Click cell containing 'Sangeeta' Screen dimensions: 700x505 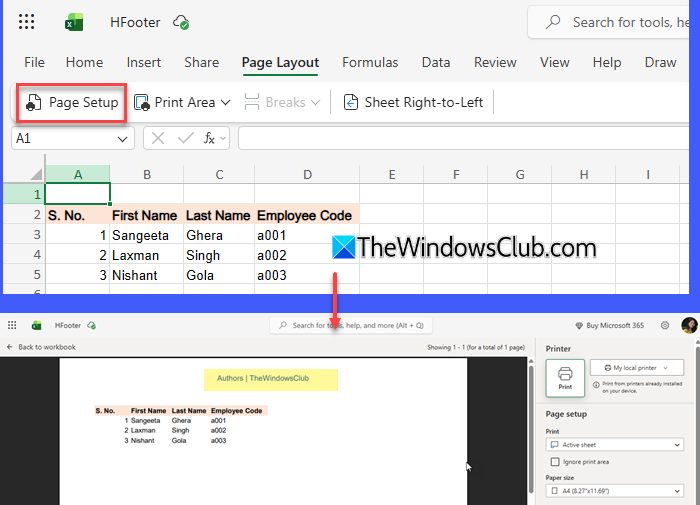coord(146,235)
